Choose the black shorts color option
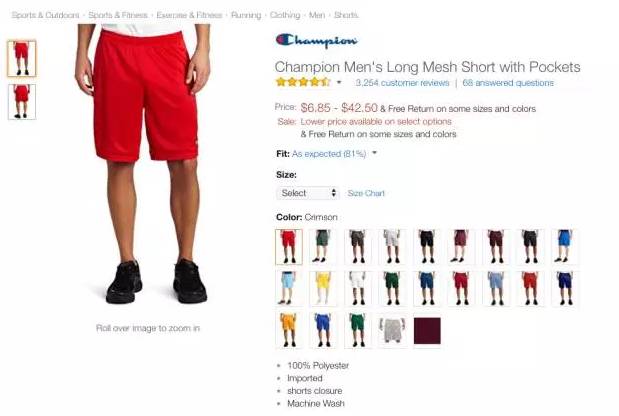 pyautogui.click(x=427, y=246)
